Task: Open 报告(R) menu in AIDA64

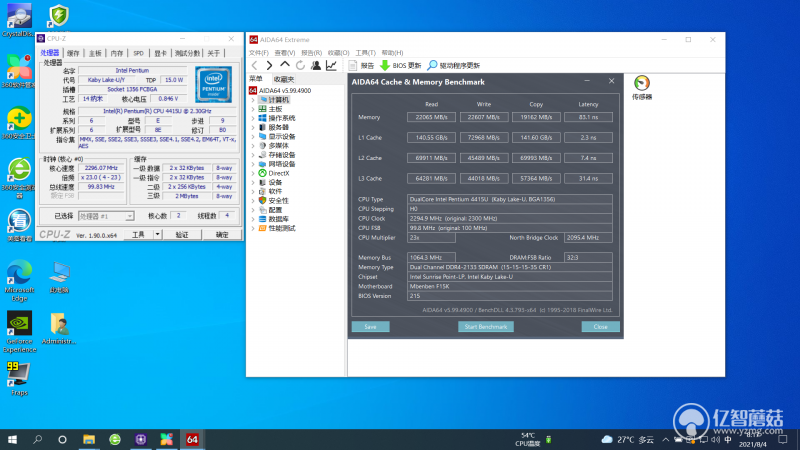Action: pyautogui.click(x=311, y=53)
